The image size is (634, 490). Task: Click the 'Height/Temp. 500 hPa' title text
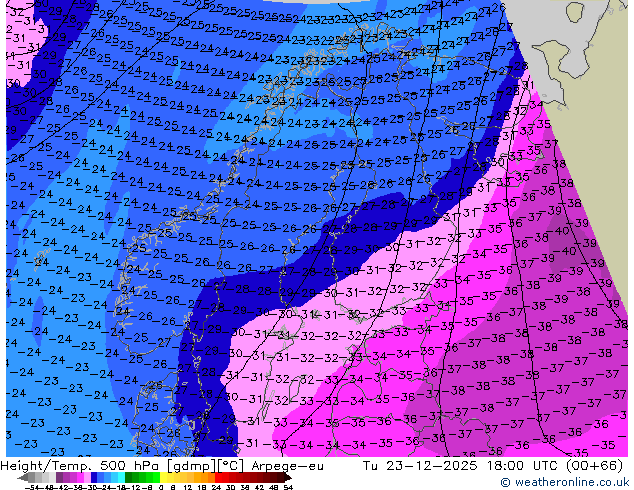pyautogui.click(x=78, y=466)
